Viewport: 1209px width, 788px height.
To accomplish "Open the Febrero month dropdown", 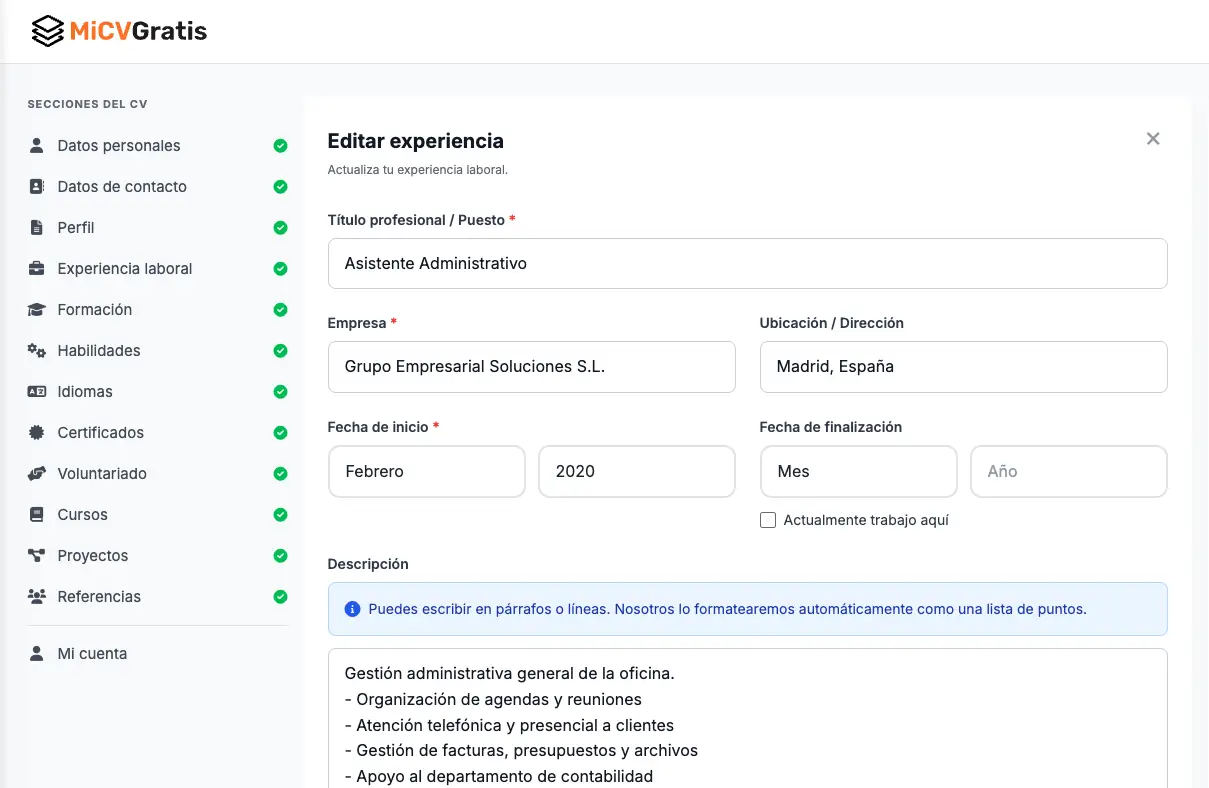I will (427, 471).
